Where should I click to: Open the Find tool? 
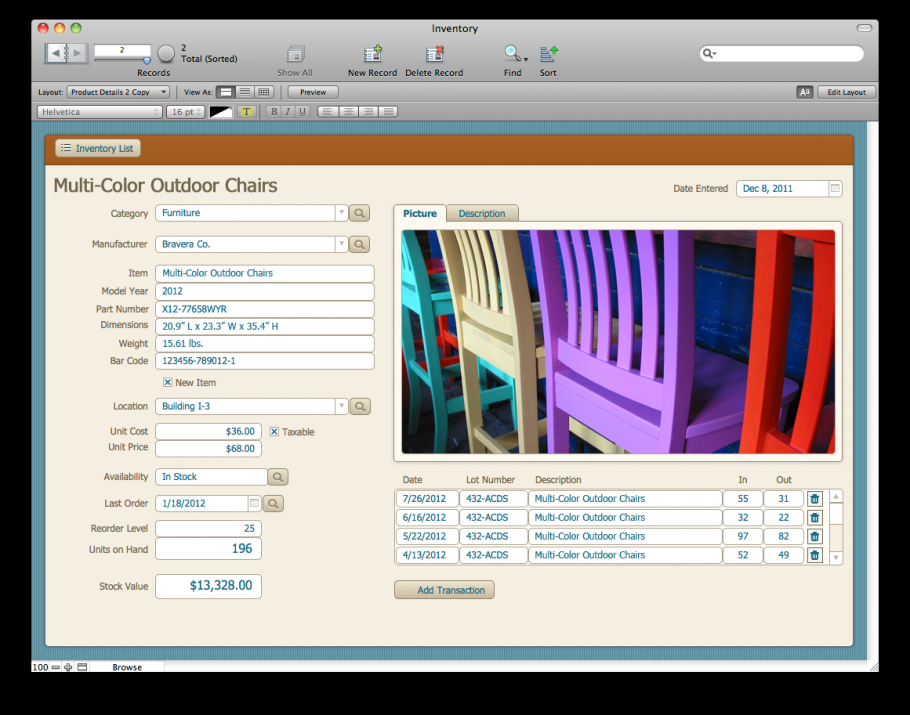point(511,54)
